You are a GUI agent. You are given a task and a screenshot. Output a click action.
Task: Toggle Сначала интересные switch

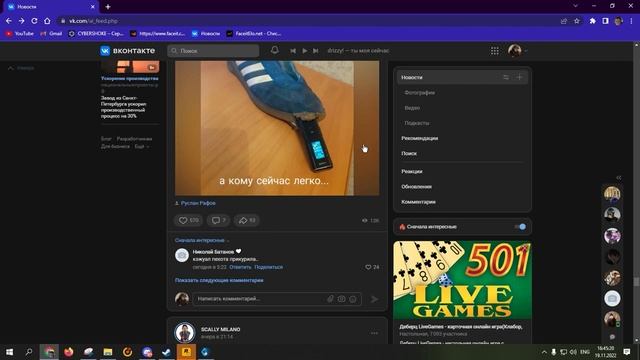point(520,227)
